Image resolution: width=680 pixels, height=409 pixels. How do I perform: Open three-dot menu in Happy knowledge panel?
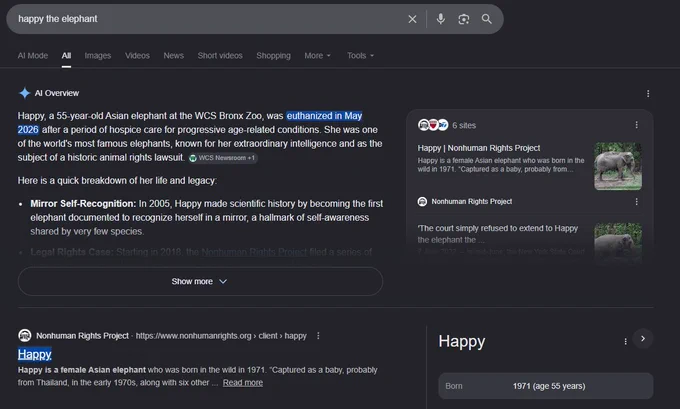625,341
